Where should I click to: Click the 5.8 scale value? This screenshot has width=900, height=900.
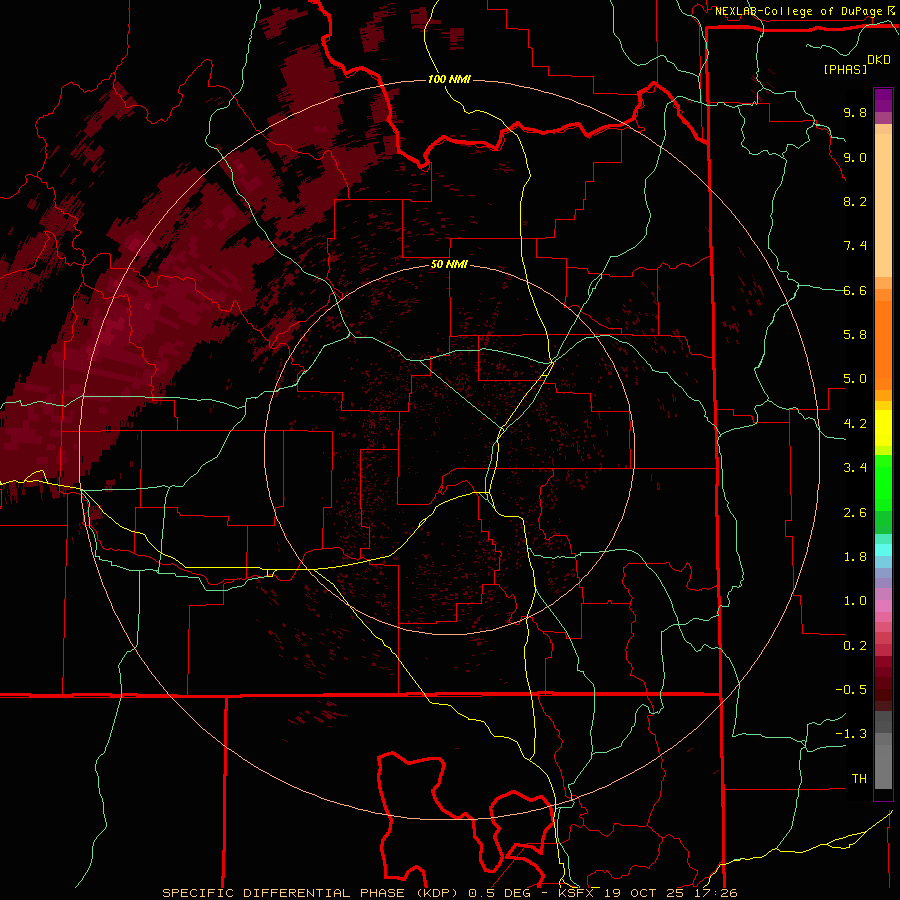855,335
